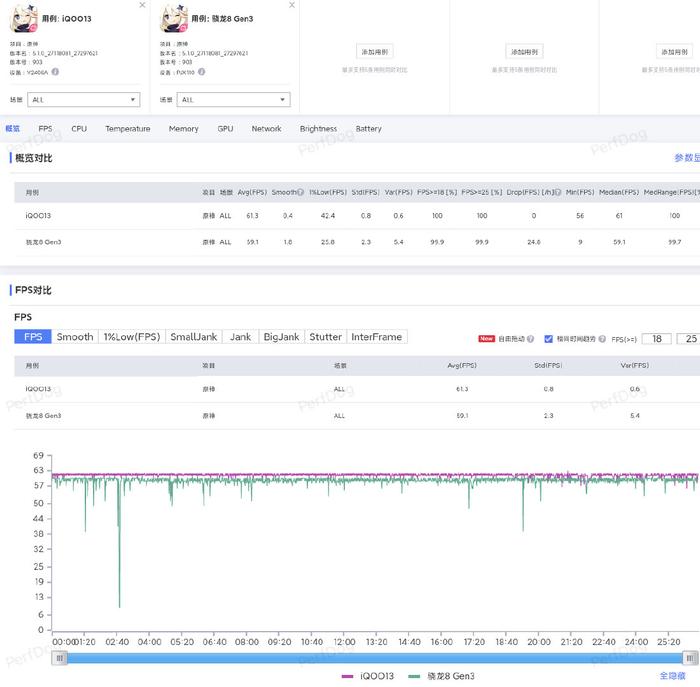The width and height of the screenshot is (700, 687).
Task: Open the GPU tab
Action: 225,129
